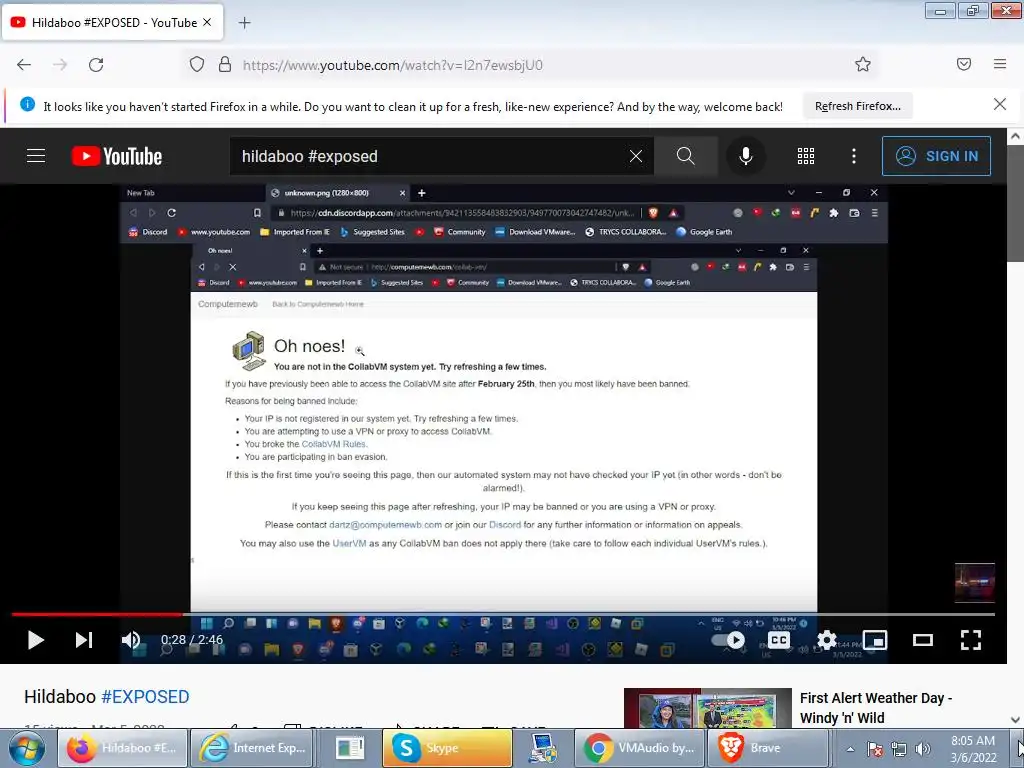The width and height of the screenshot is (1024, 768).
Task: Reload the page in Firefox
Action: click(96, 65)
